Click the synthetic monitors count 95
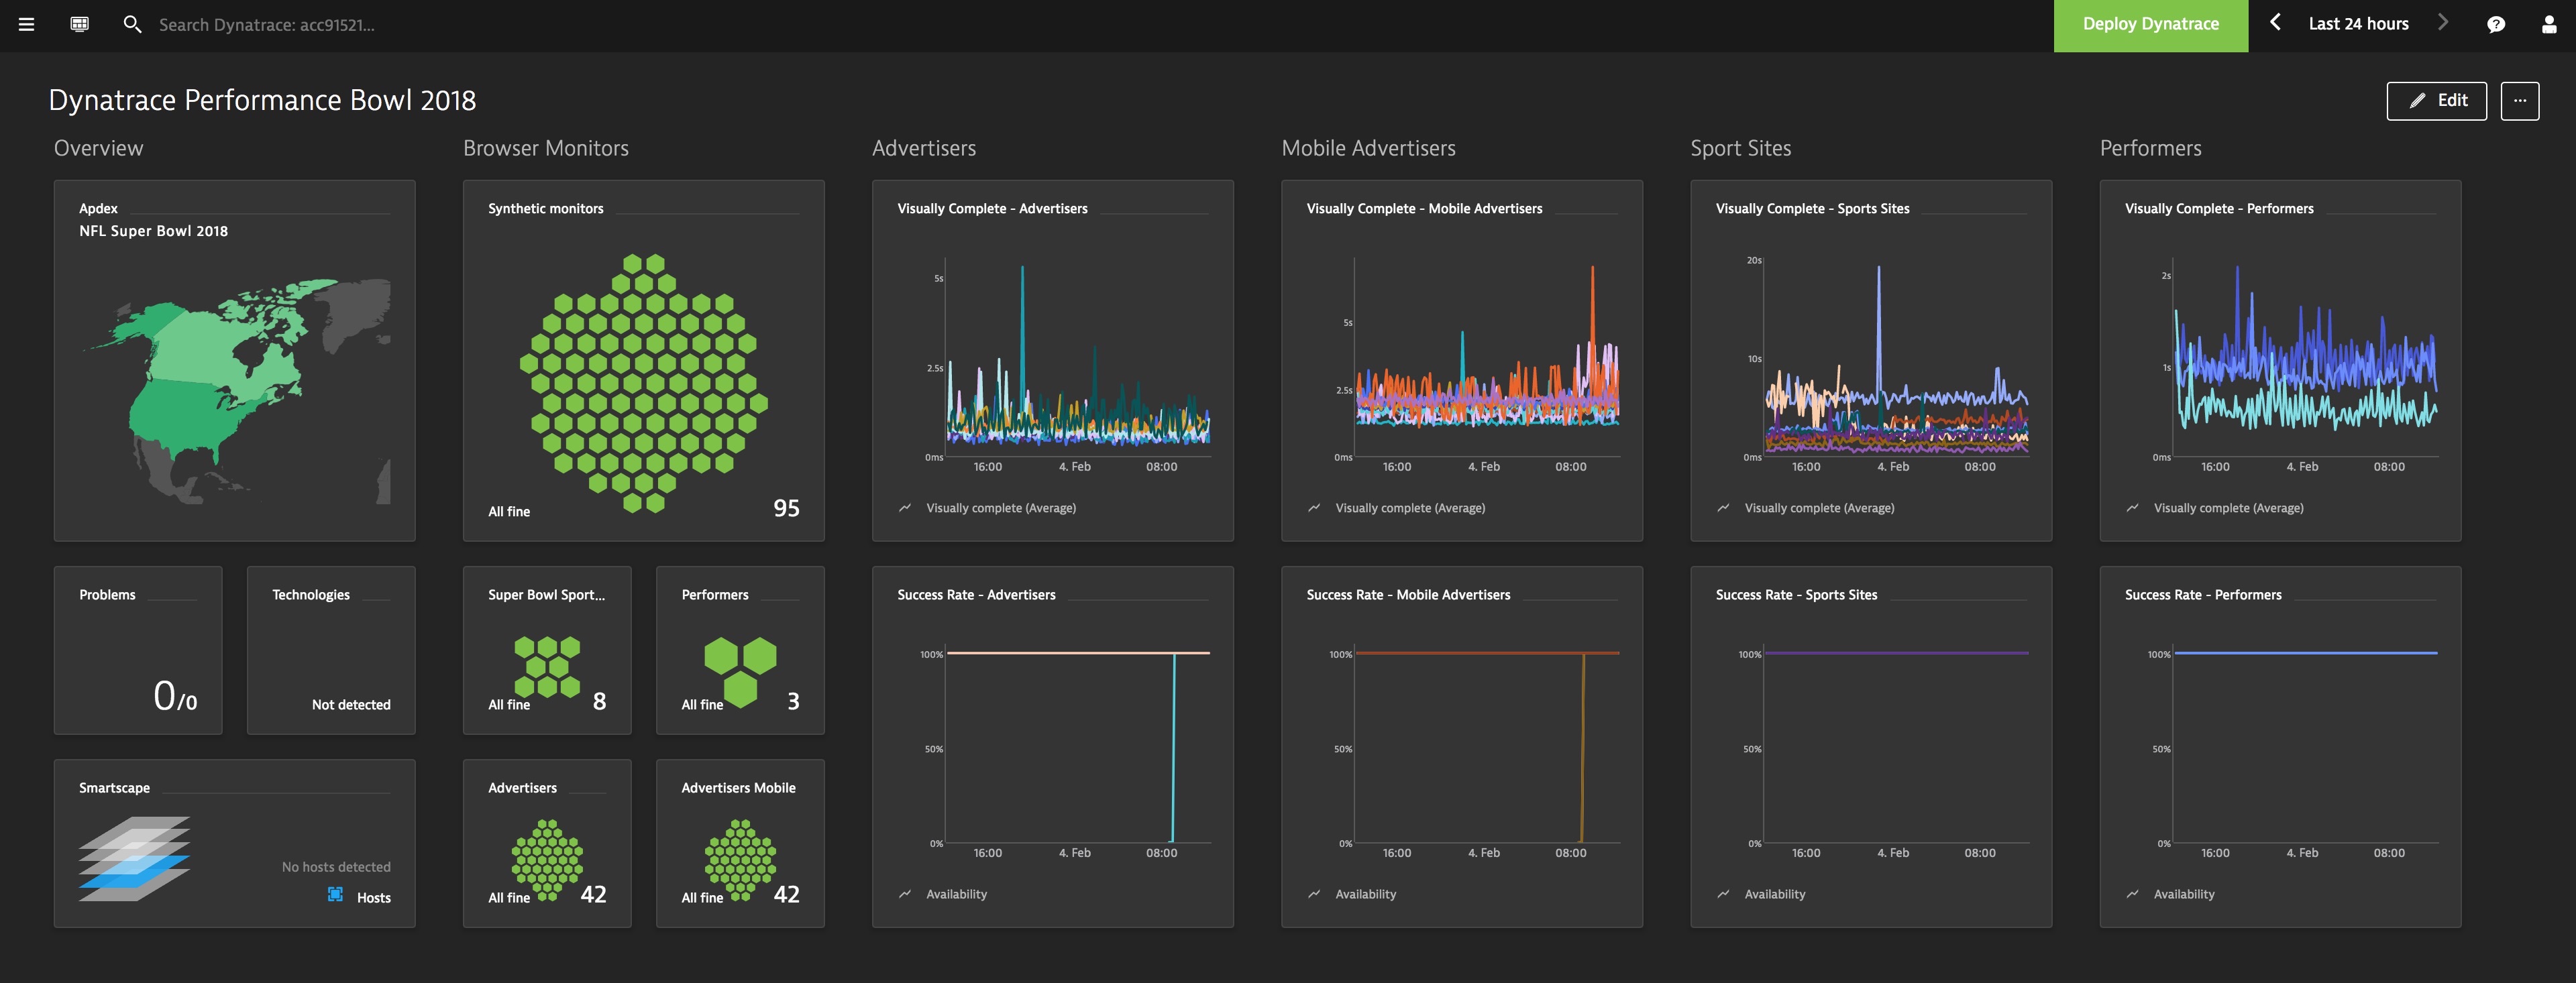Image resolution: width=2576 pixels, height=983 pixels. 786,508
